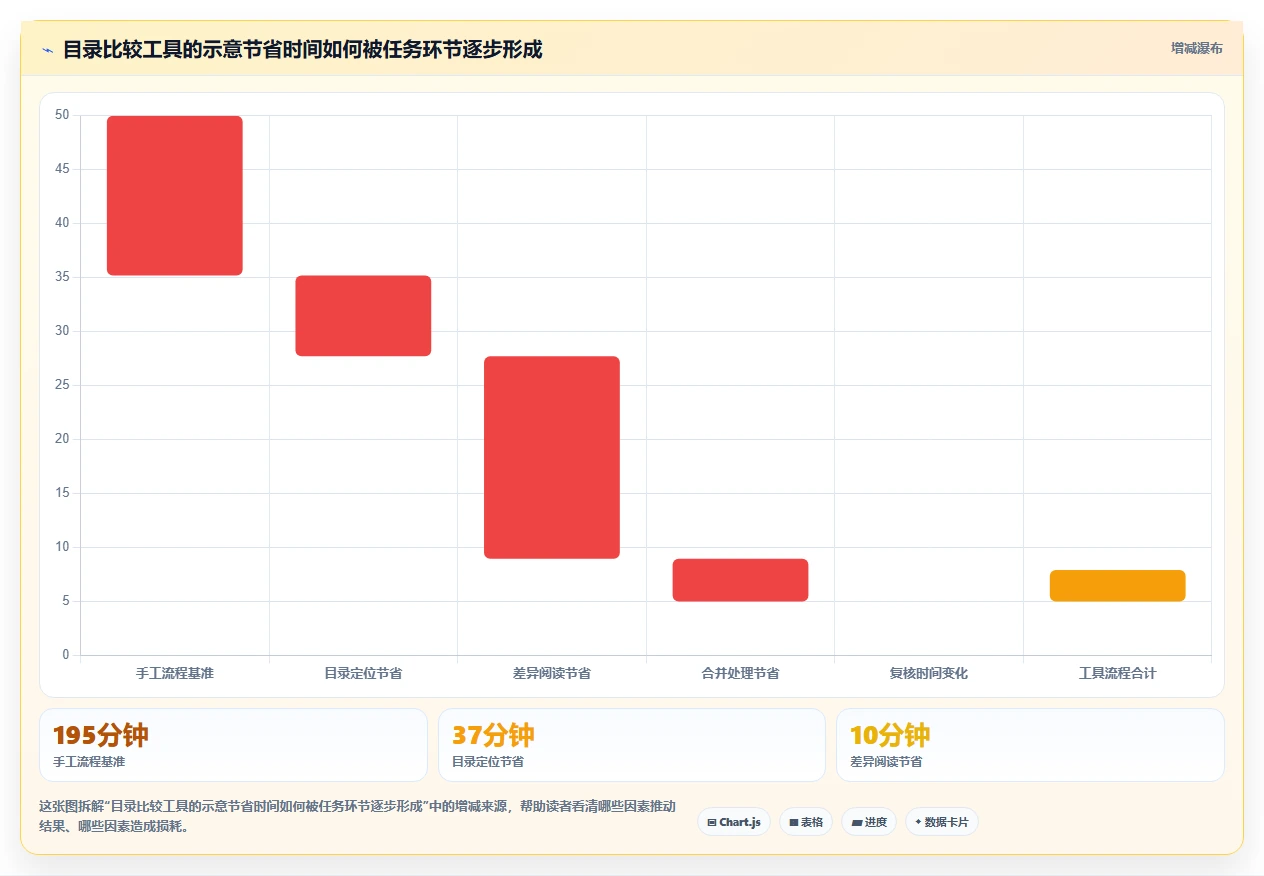Screen dimensions: 1264x876
Task: Click the 37分钟 data card
Action: 632,745
